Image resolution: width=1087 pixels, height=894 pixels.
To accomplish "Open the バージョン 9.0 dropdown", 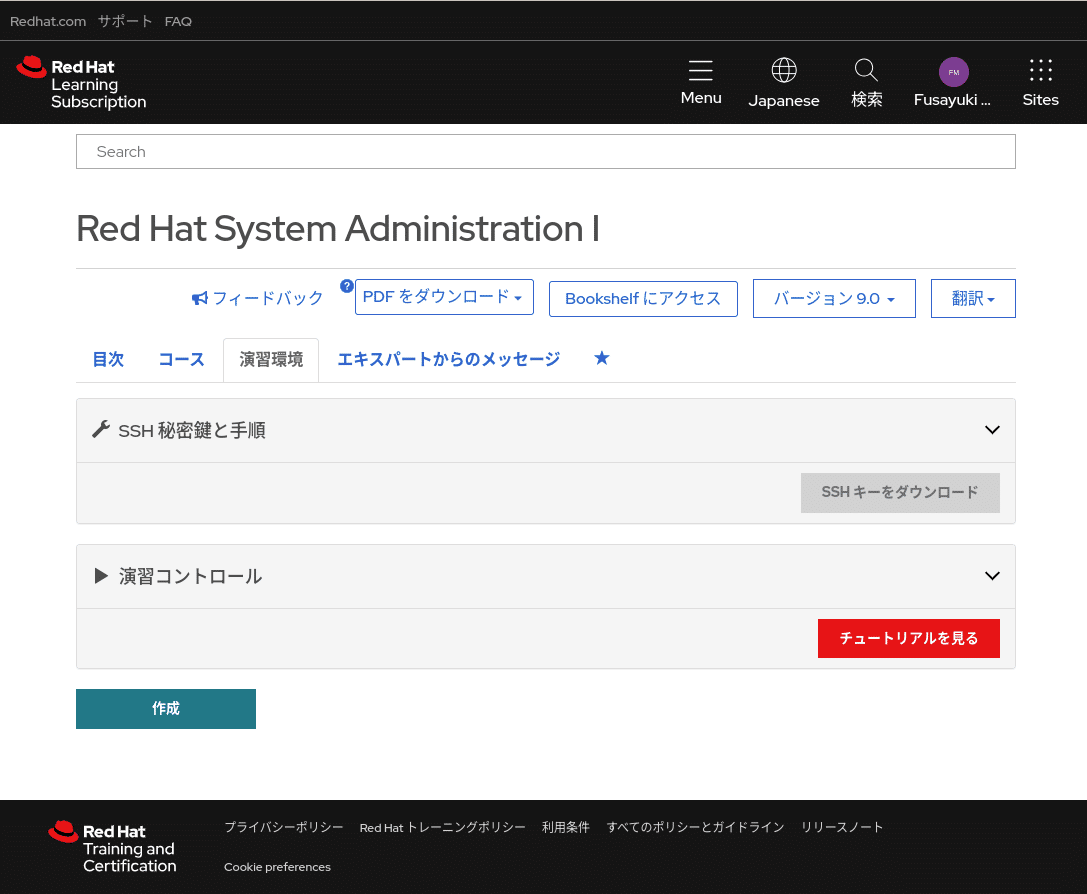I will 834,299.
